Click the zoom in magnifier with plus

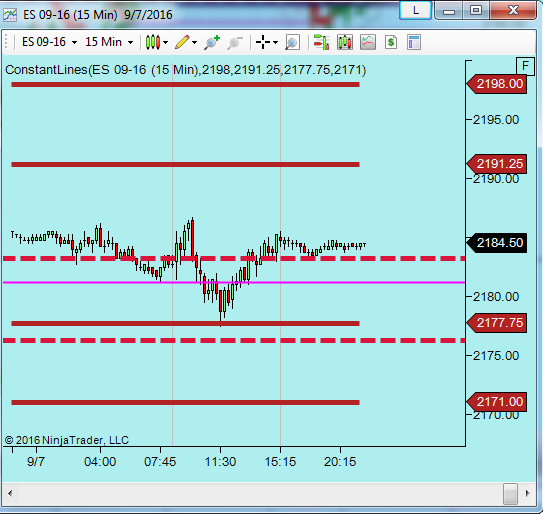point(212,42)
